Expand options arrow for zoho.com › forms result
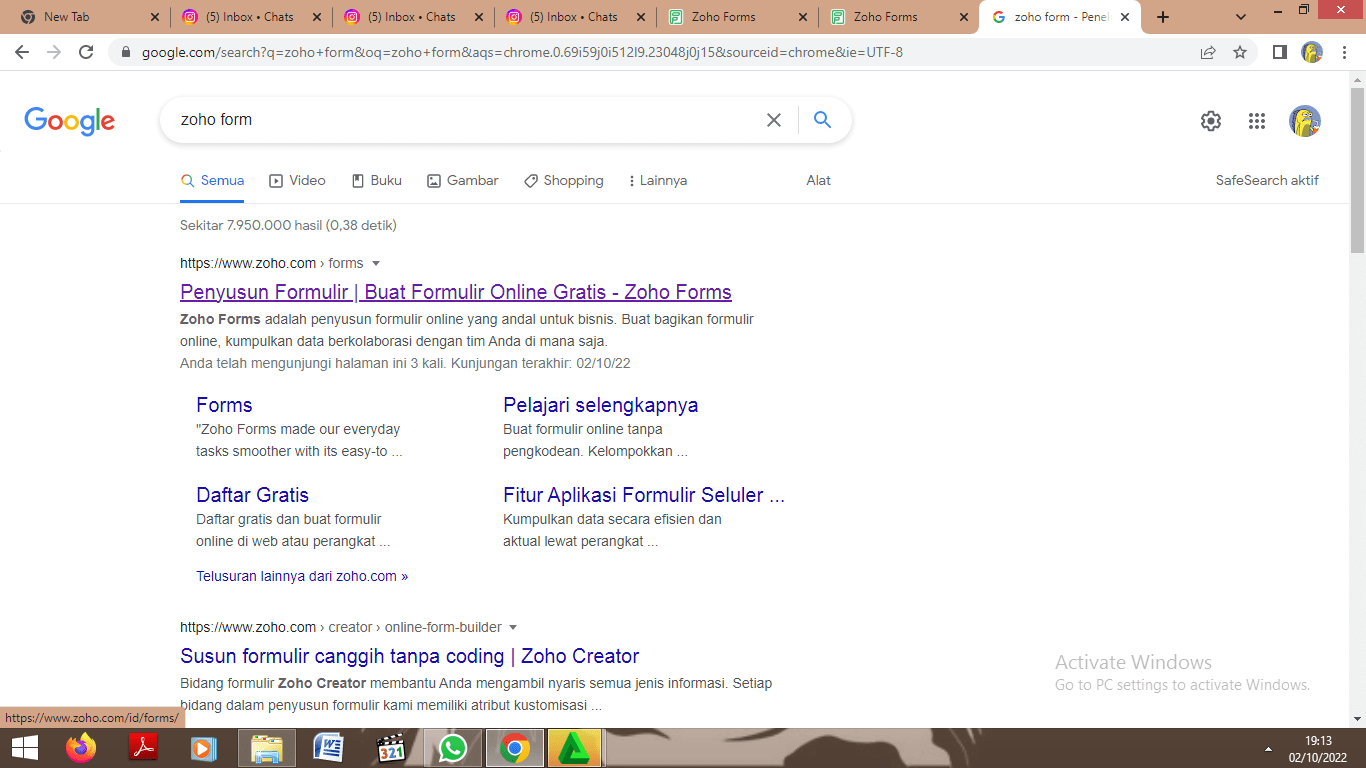 pyautogui.click(x=376, y=264)
